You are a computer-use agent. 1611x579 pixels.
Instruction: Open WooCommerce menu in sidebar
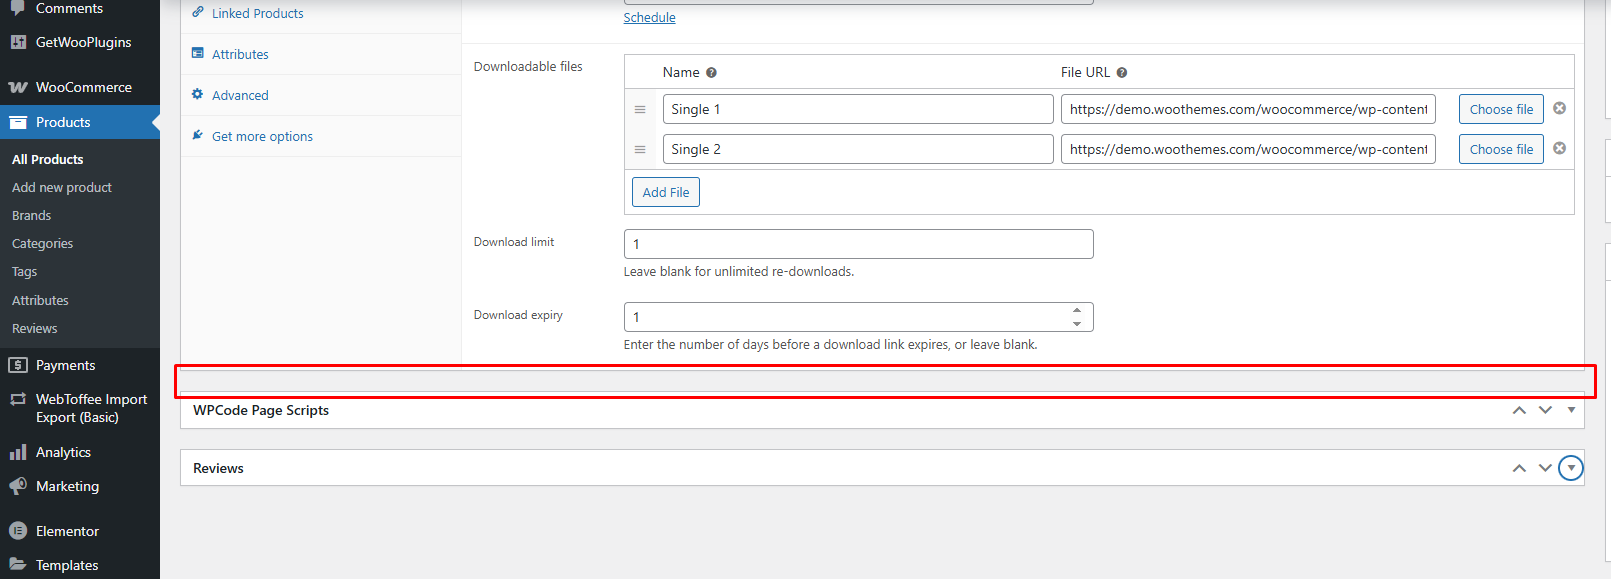point(83,87)
